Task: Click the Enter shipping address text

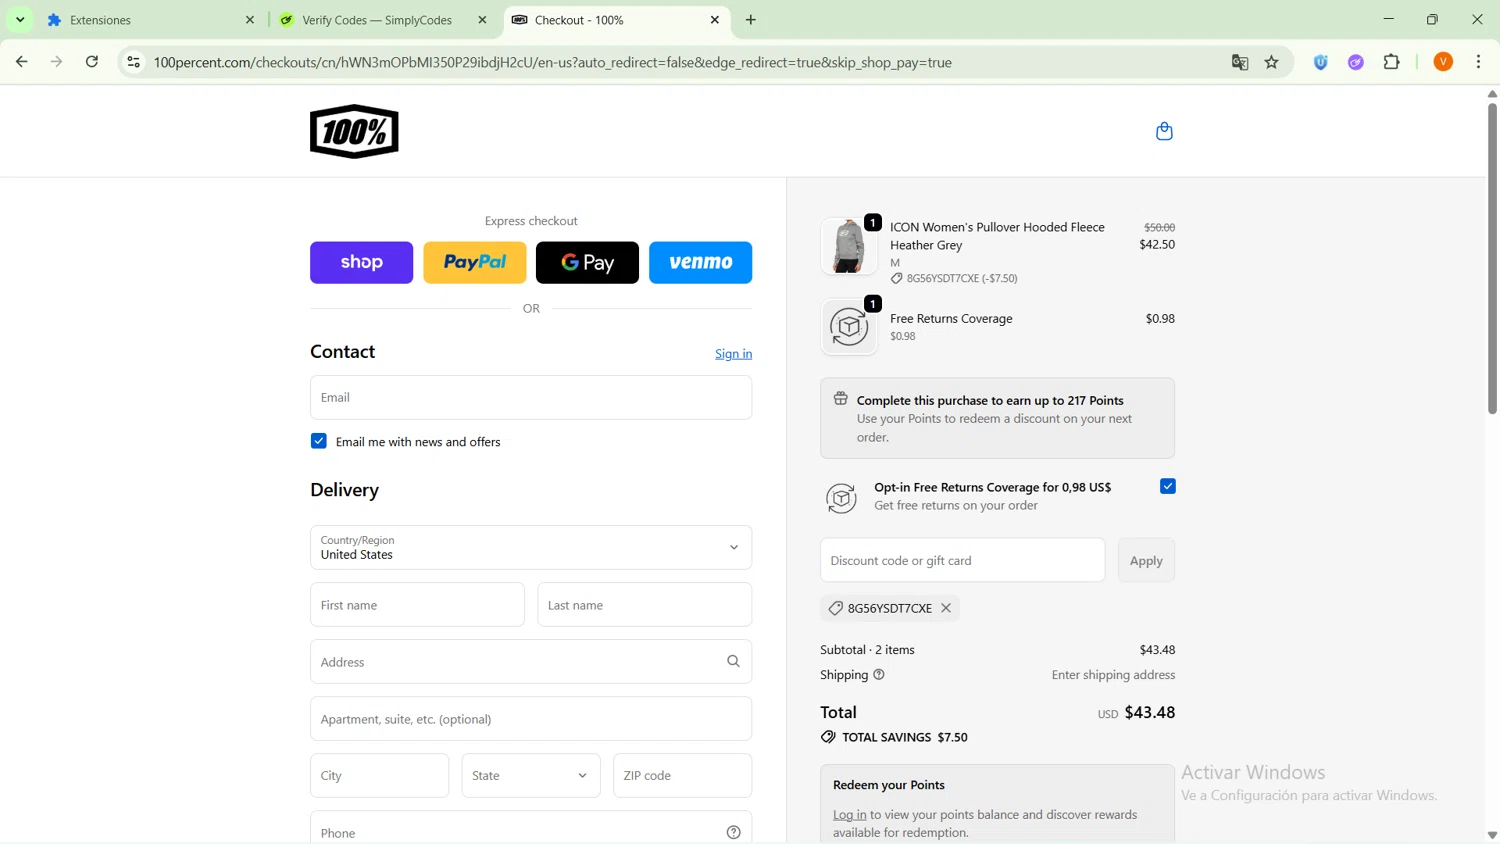Action: point(1113,675)
